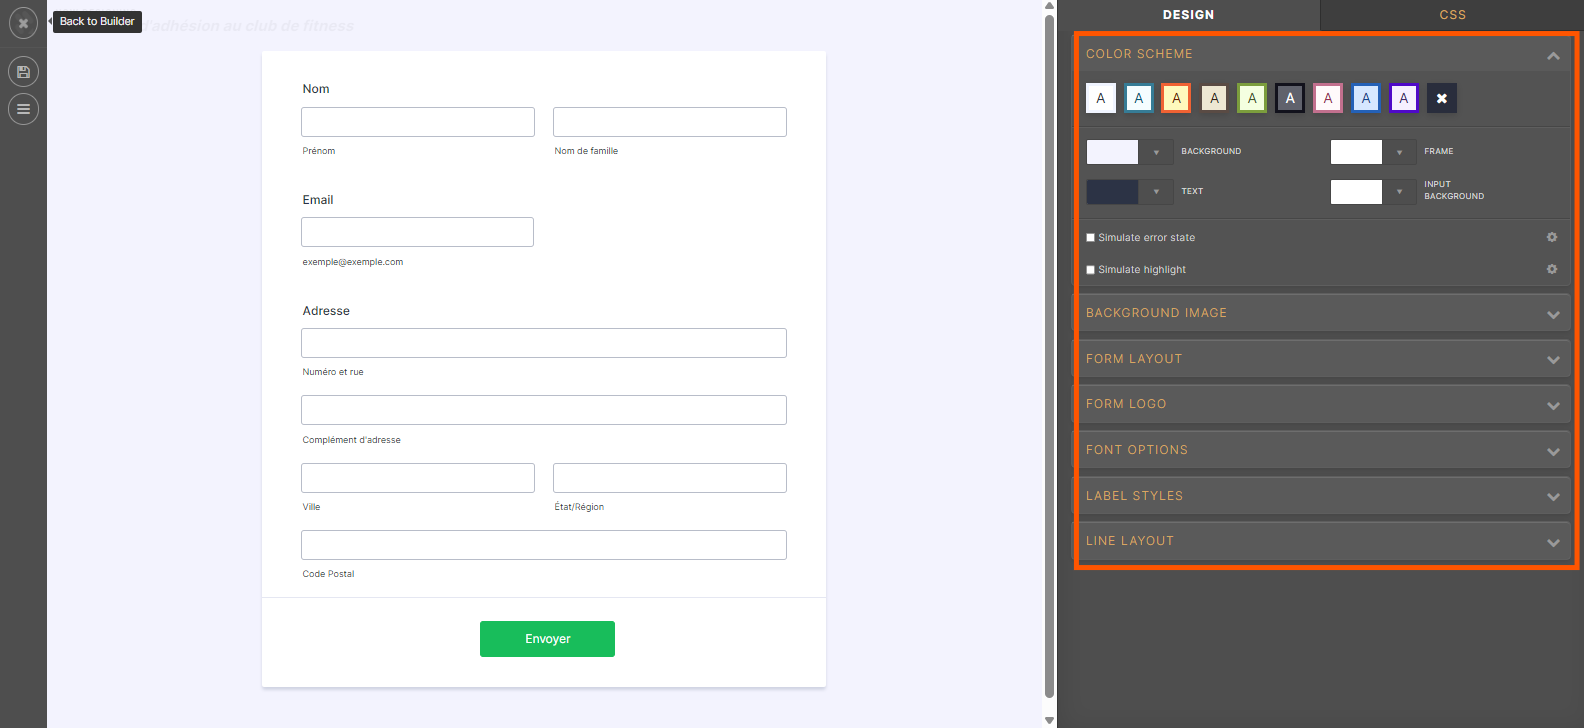This screenshot has height=728, width=1584.
Task: Open settings gear for Simulate error state
Action: (1552, 237)
